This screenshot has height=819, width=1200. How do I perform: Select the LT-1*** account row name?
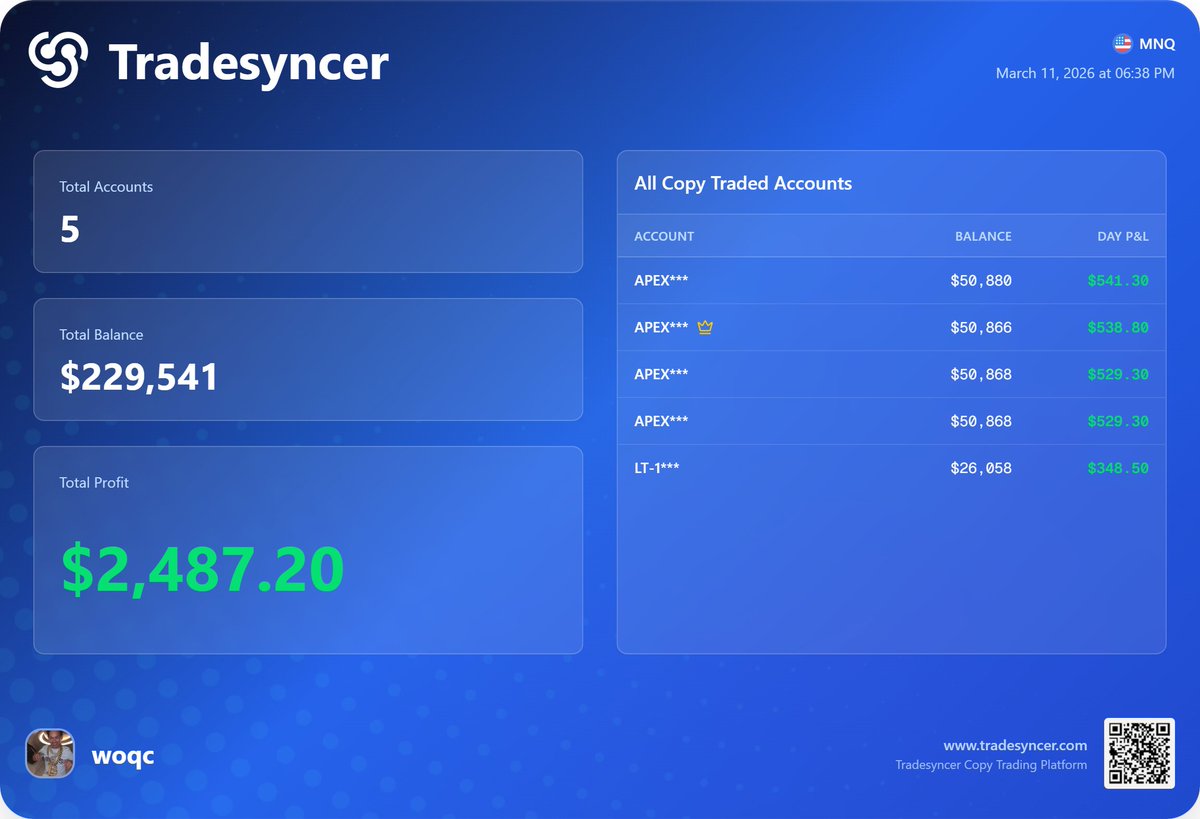point(657,468)
